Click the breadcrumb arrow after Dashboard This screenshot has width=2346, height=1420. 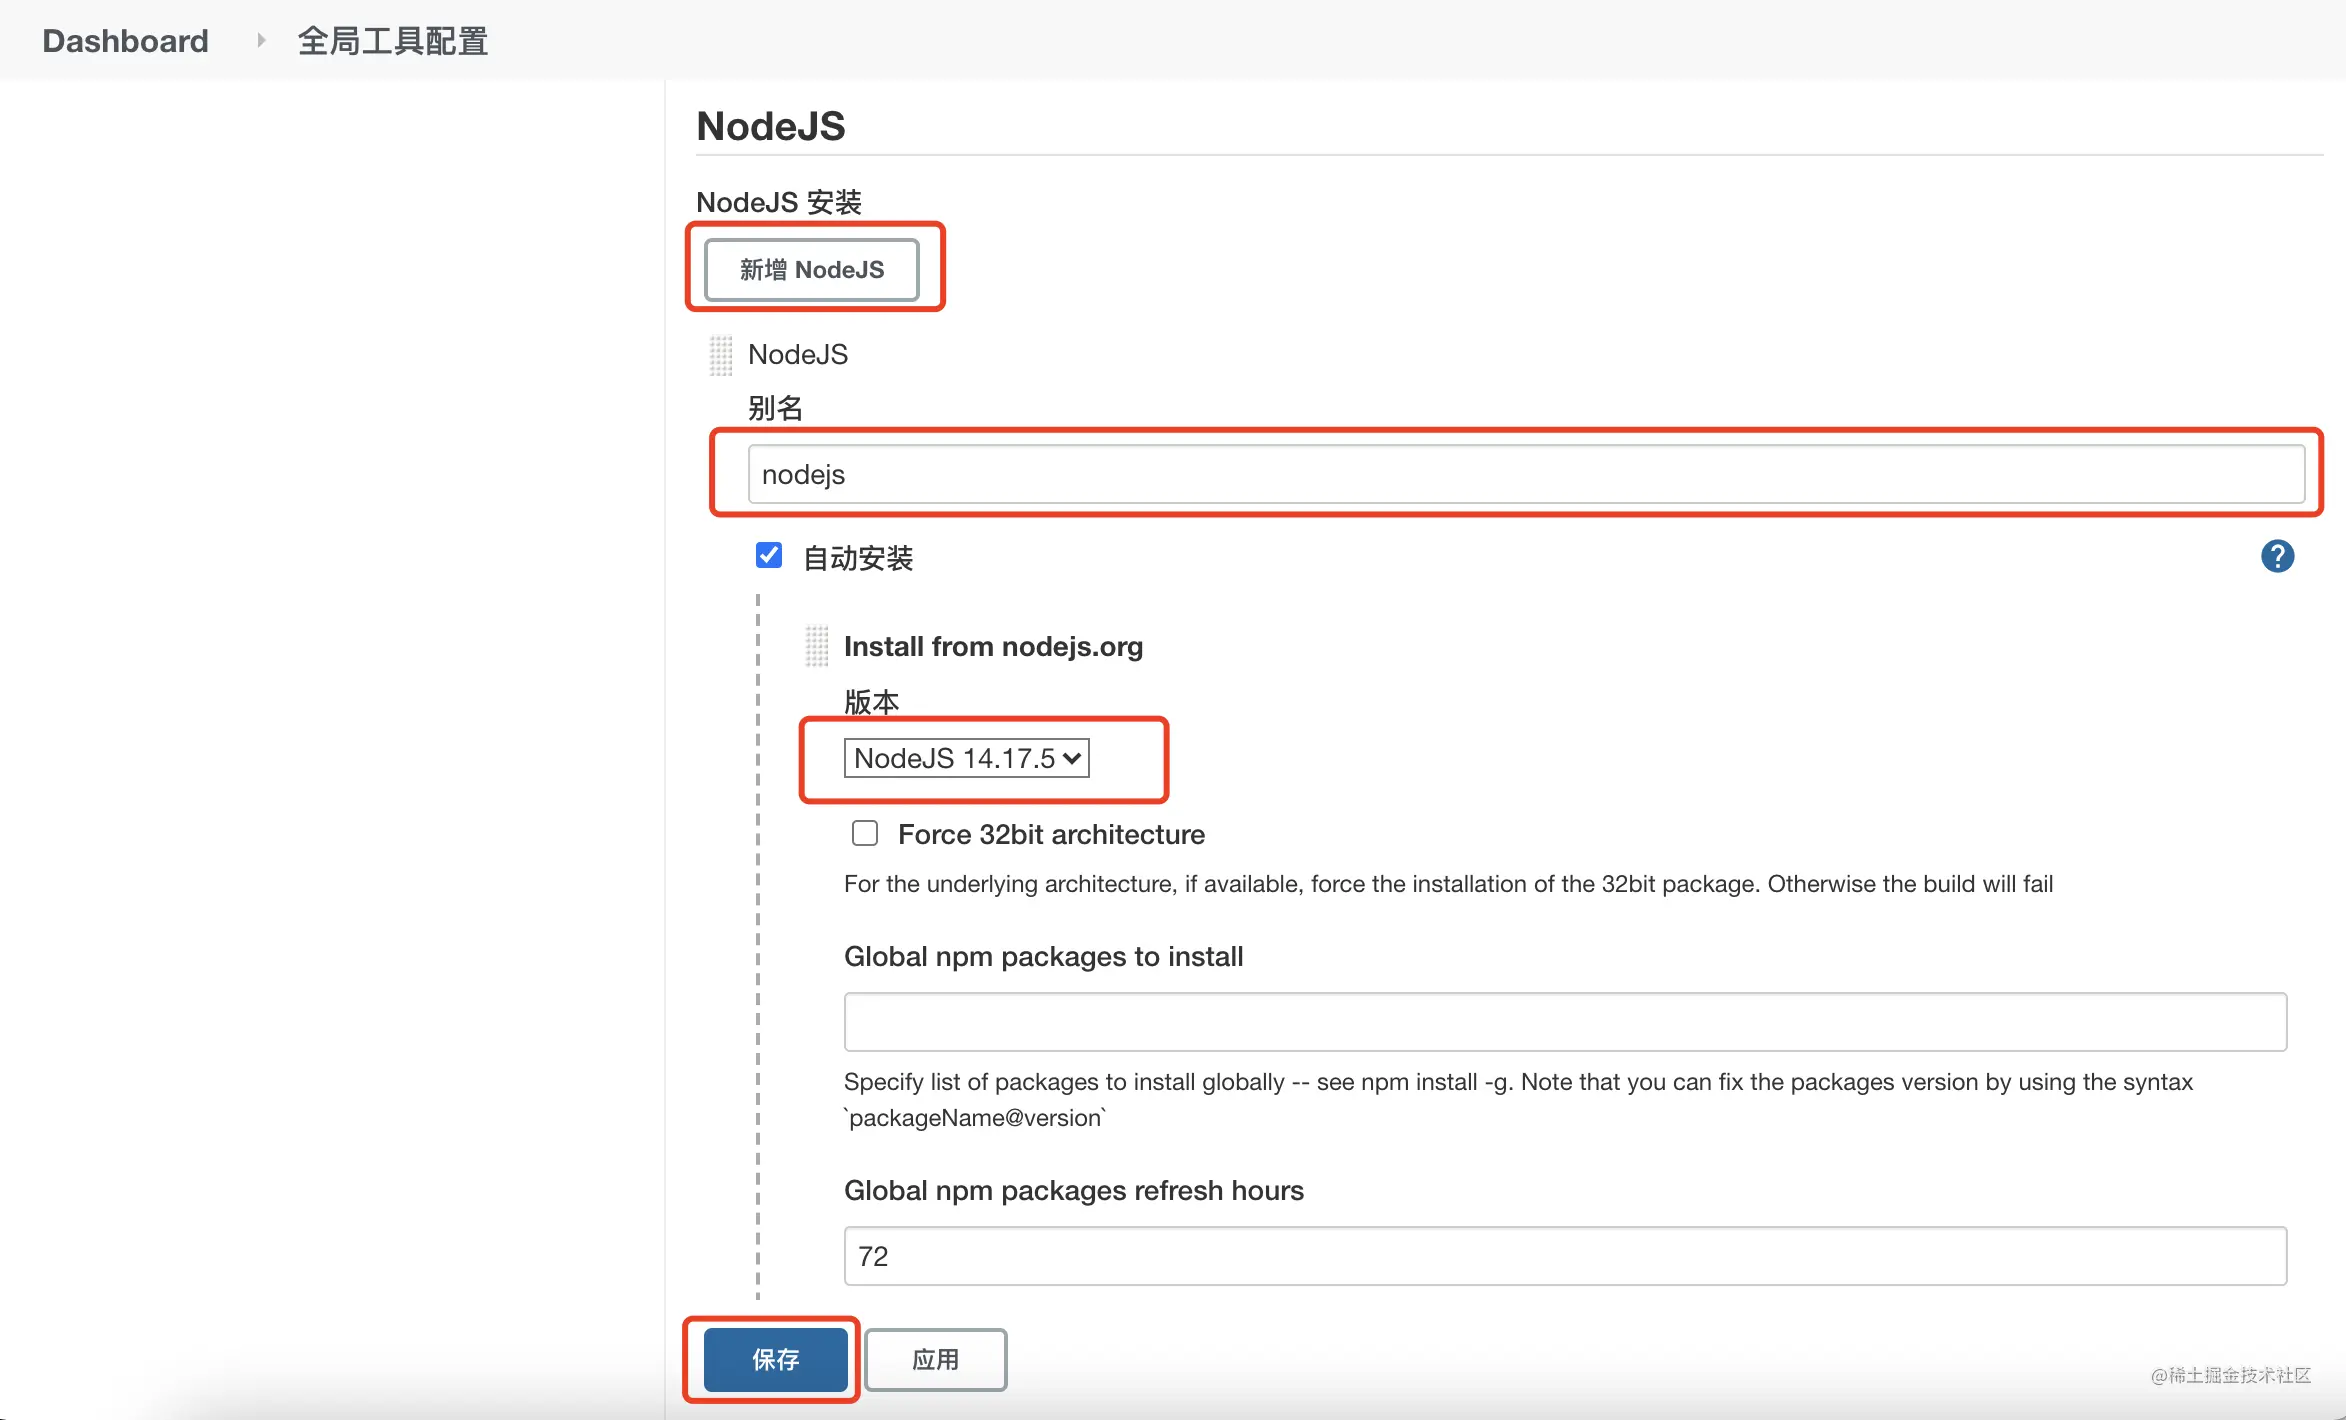point(261,40)
